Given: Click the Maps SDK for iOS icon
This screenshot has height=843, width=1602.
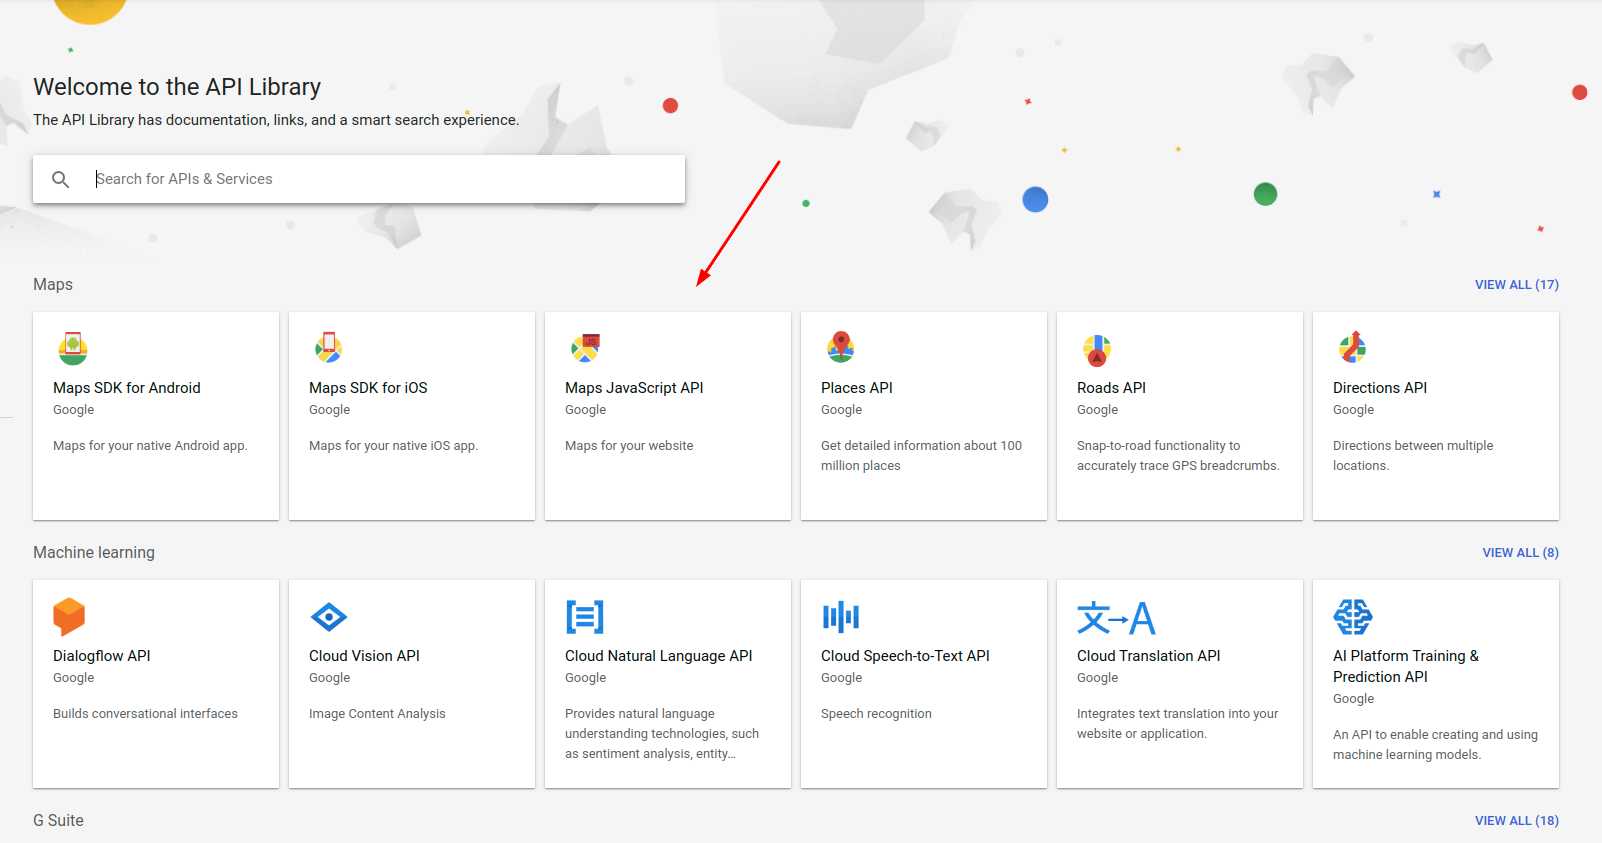Looking at the screenshot, I should tap(329, 348).
